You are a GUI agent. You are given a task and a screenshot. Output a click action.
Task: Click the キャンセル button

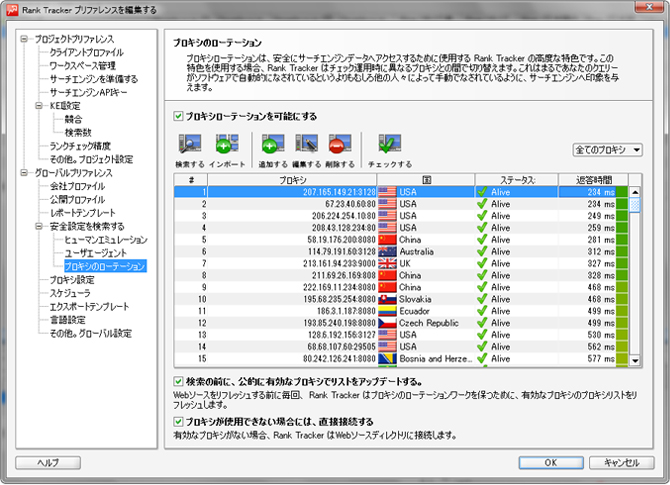(x=621, y=462)
